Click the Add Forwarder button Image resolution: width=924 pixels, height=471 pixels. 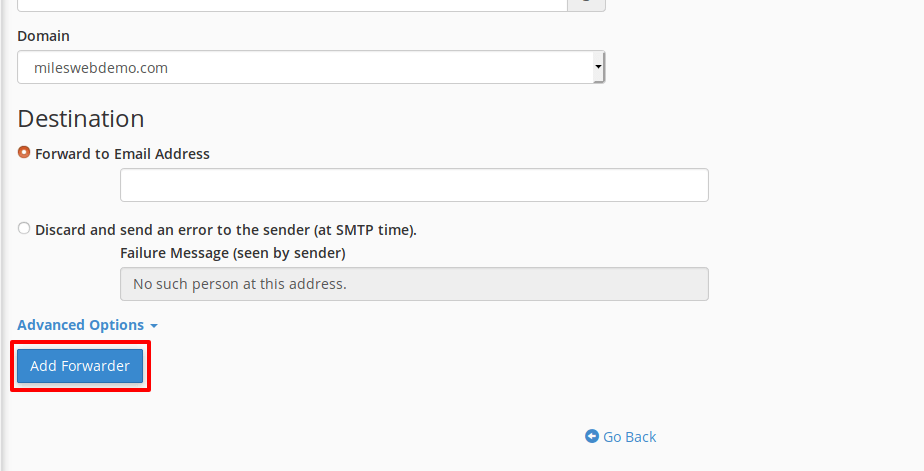click(x=80, y=365)
